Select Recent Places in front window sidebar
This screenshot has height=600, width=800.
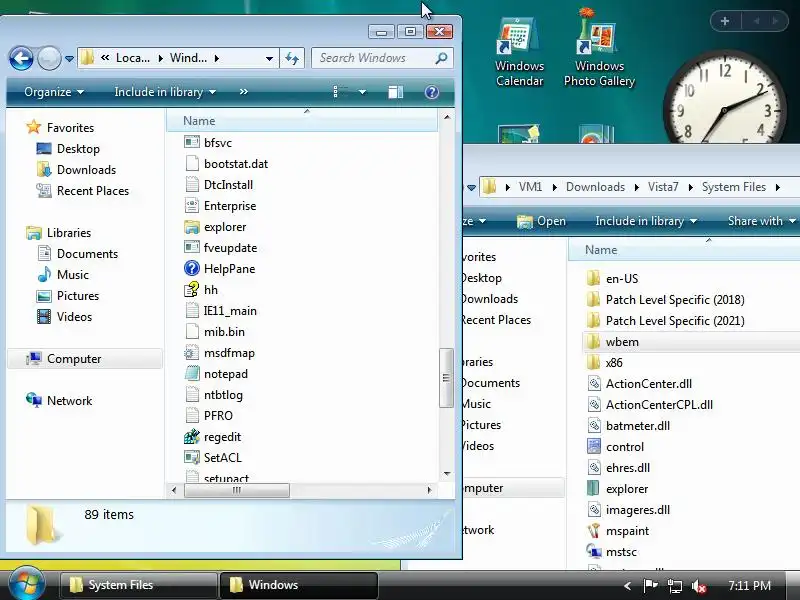pyautogui.click(x=92, y=191)
